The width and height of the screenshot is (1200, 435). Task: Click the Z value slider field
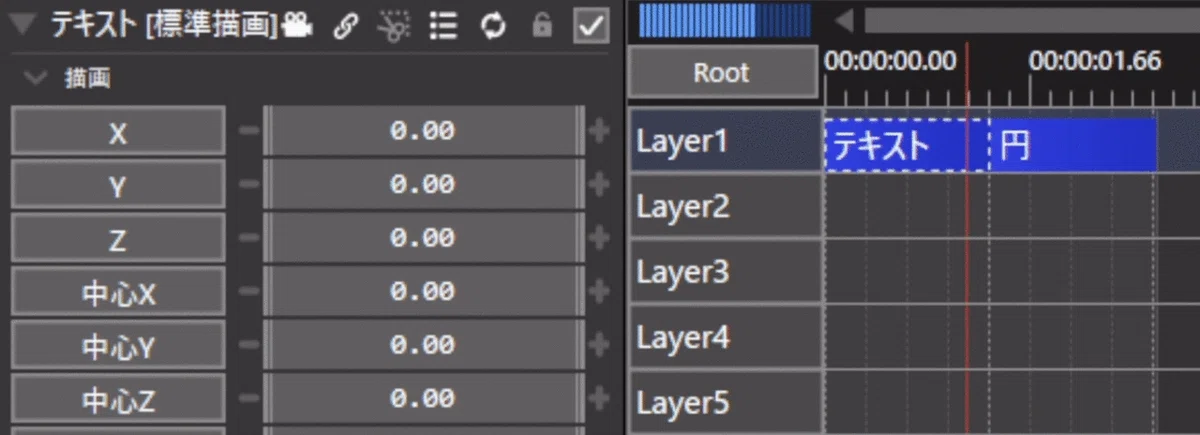pos(424,238)
